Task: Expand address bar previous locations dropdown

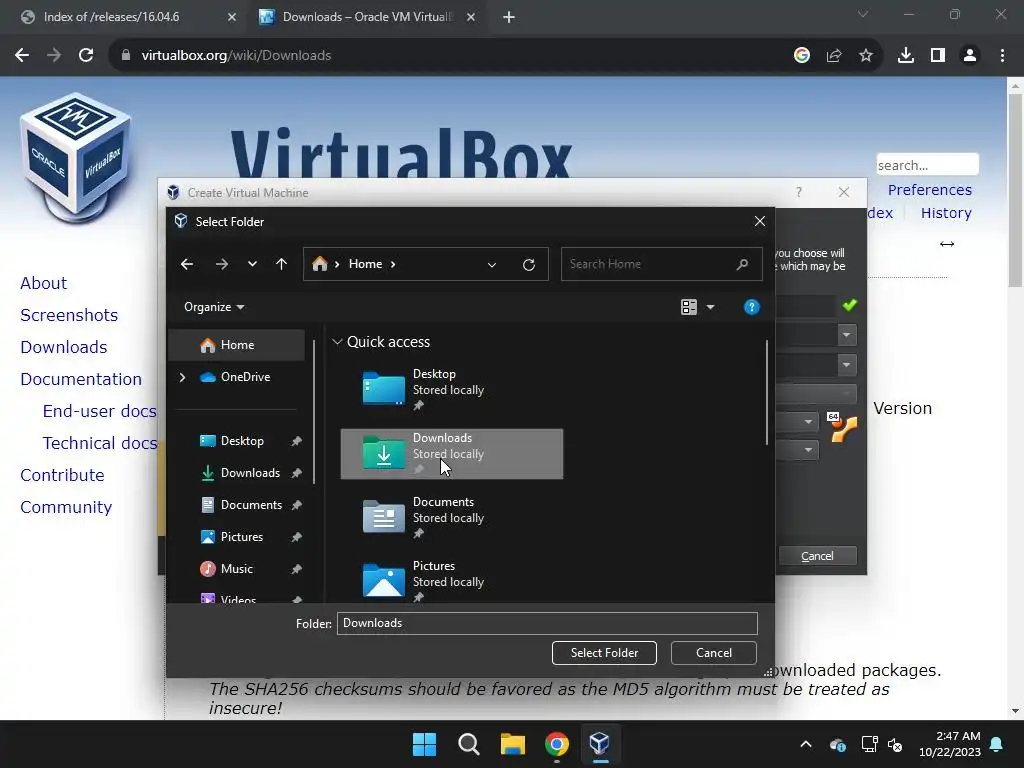Action: [492, 264]
